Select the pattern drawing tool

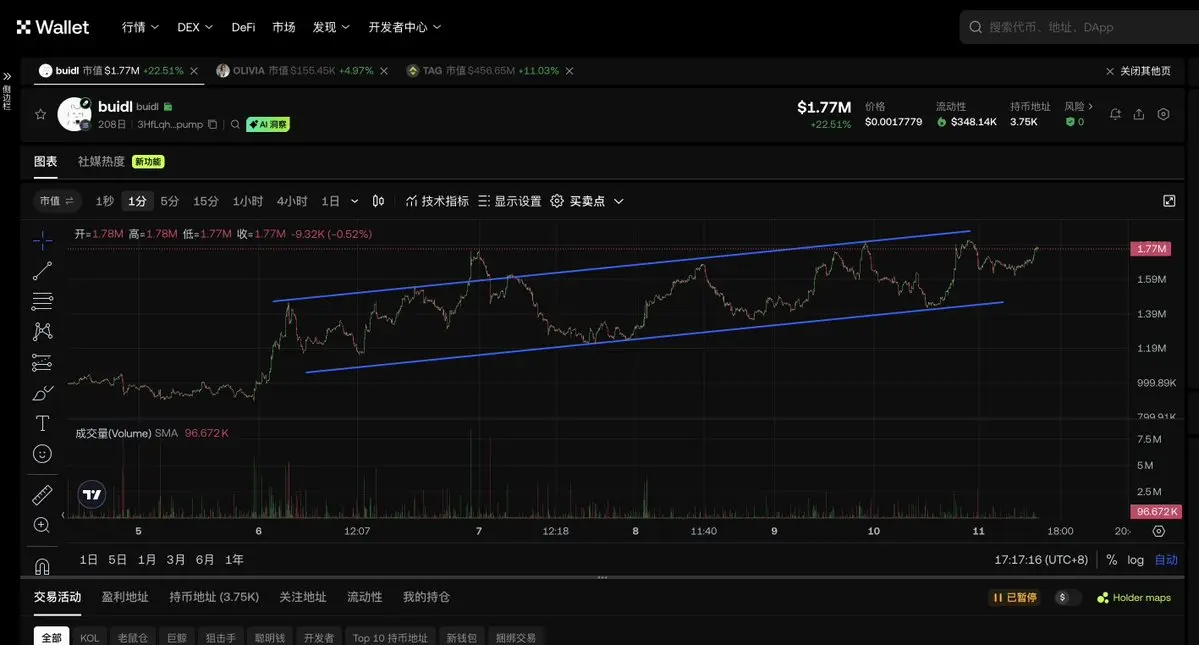42,331
